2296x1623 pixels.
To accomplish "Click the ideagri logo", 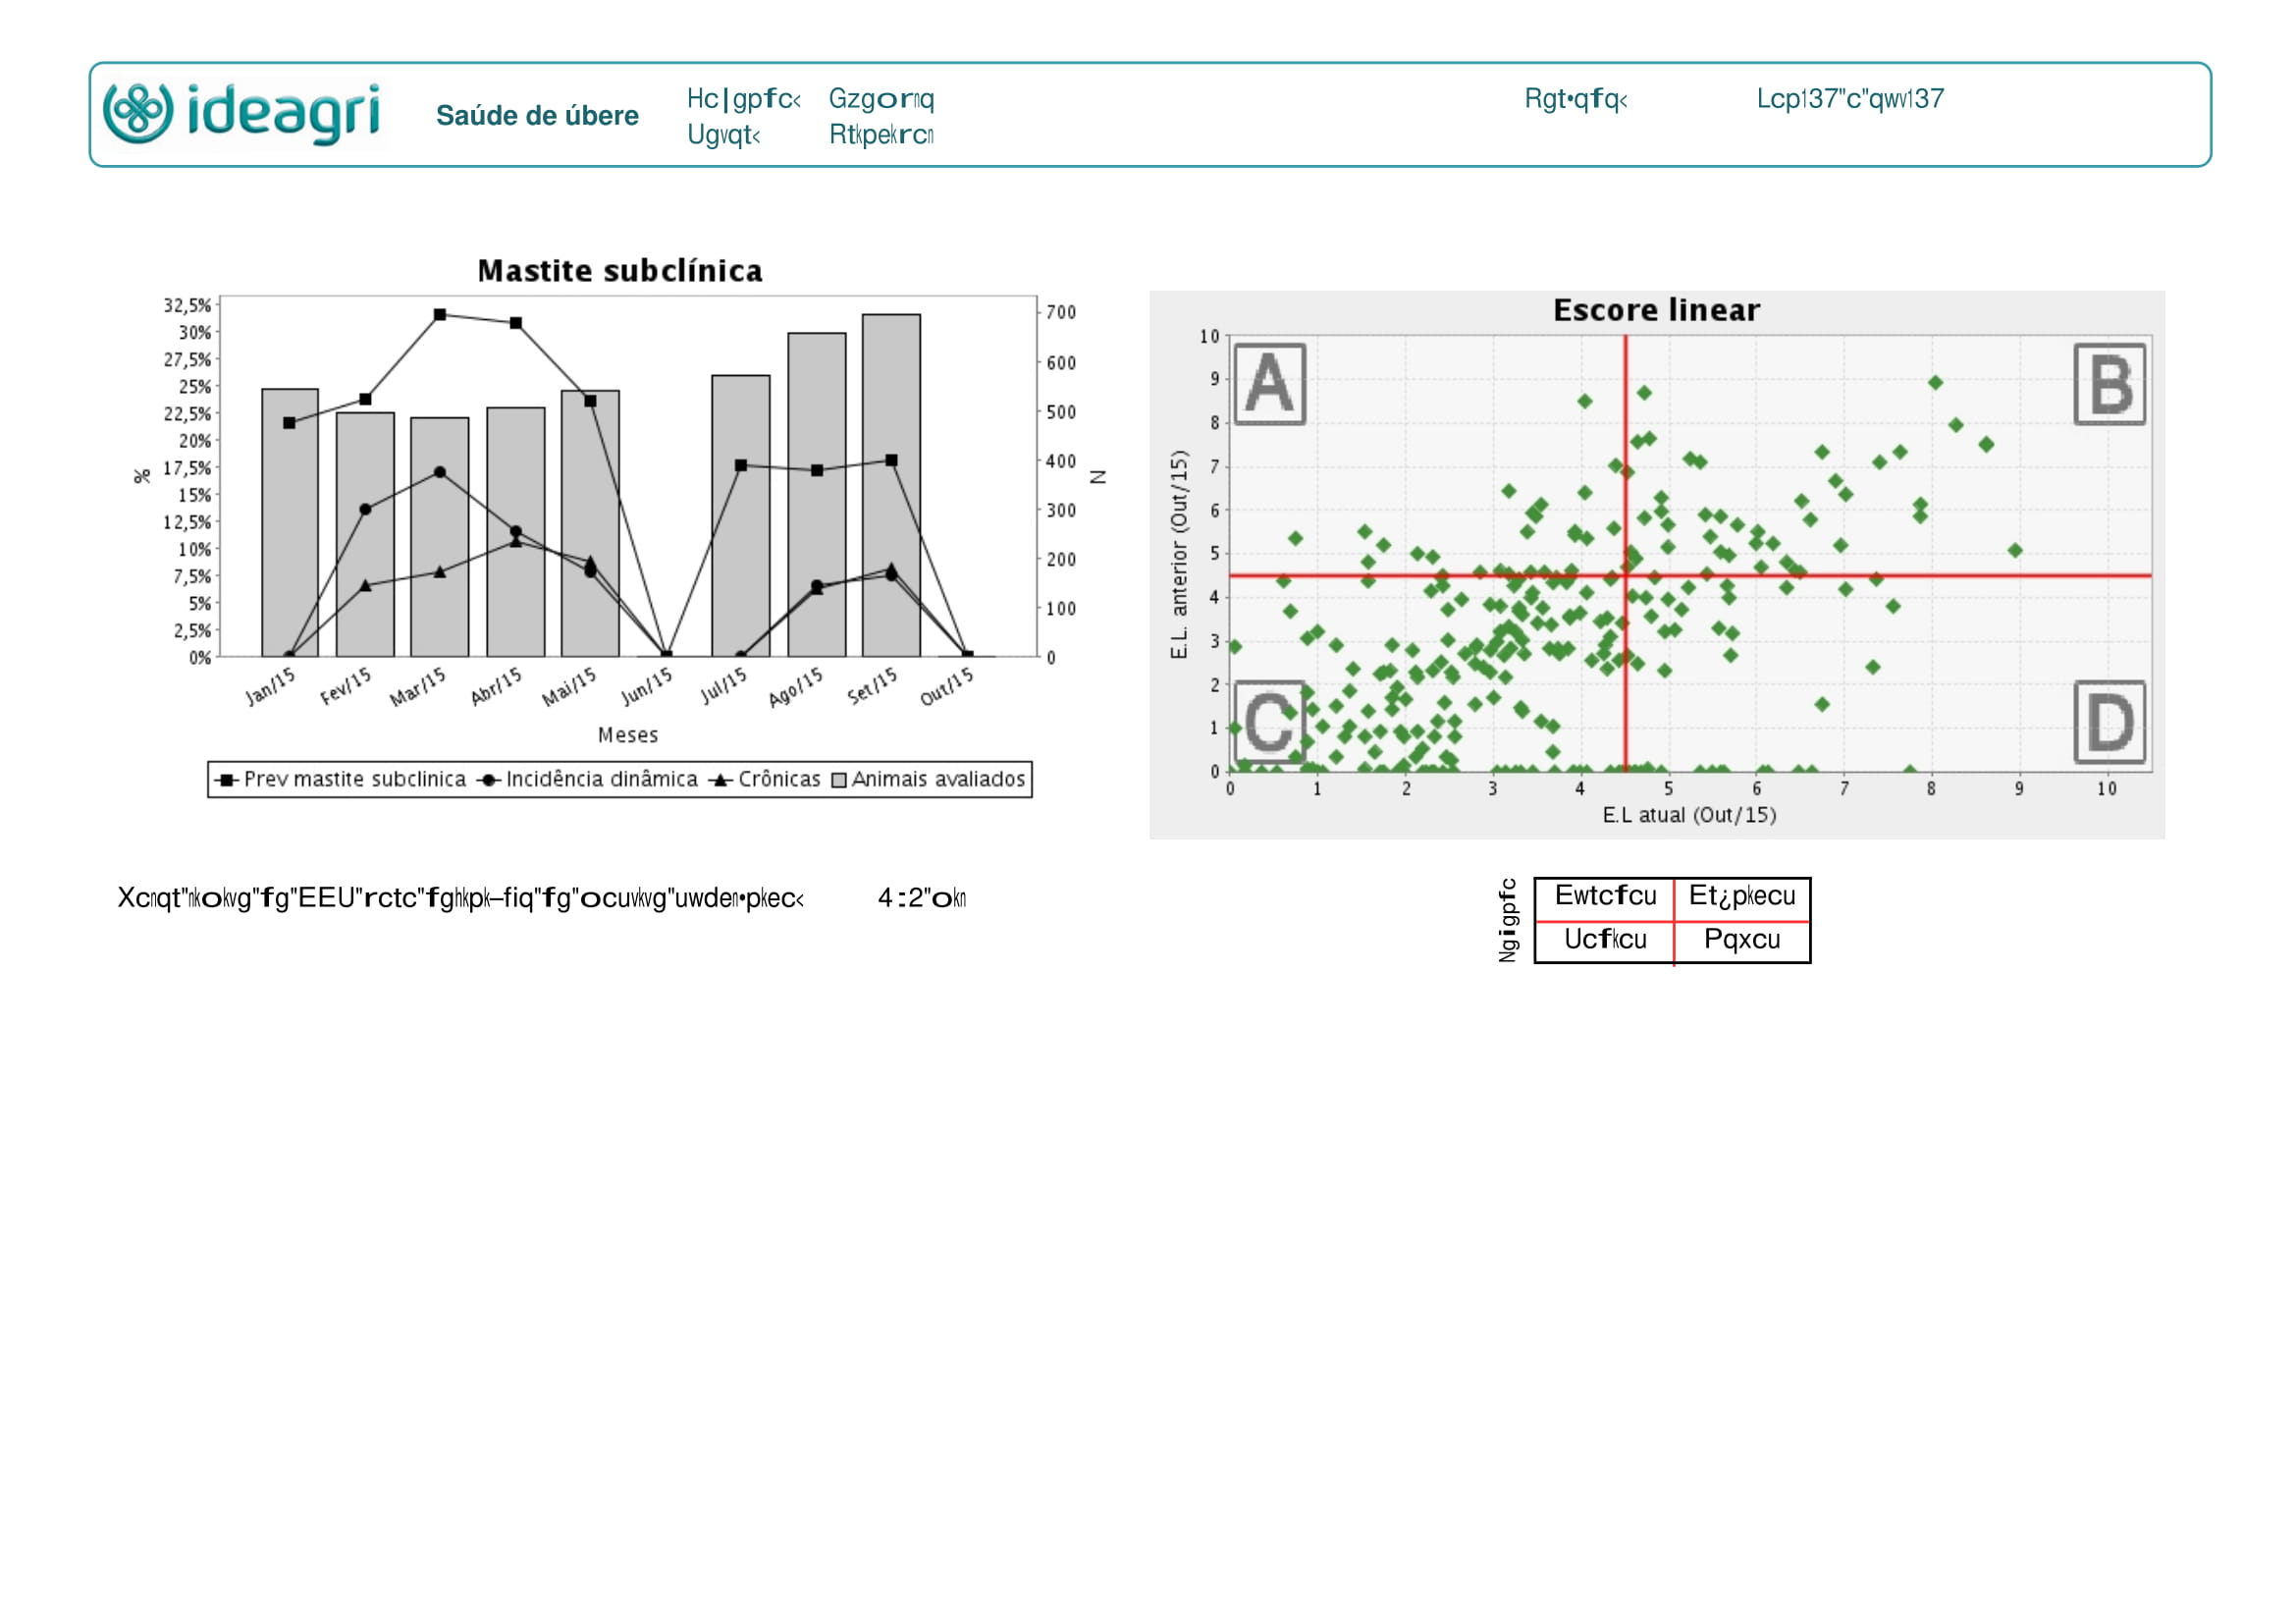I will (x=242, y=114).
